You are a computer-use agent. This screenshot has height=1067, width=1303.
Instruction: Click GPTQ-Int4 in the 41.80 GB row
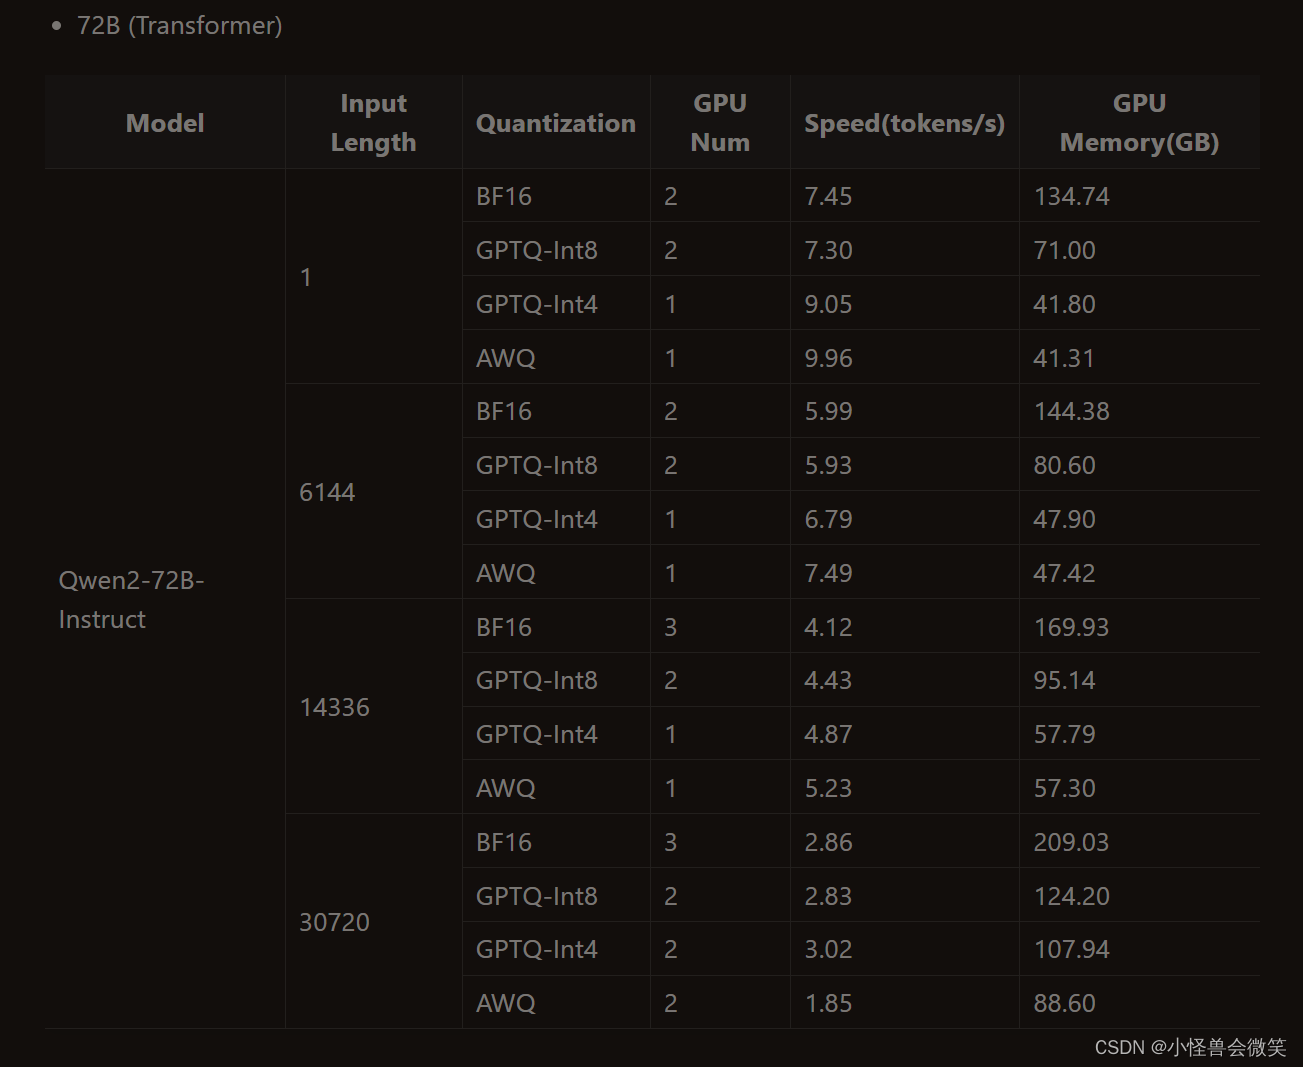tap(536, 304)
